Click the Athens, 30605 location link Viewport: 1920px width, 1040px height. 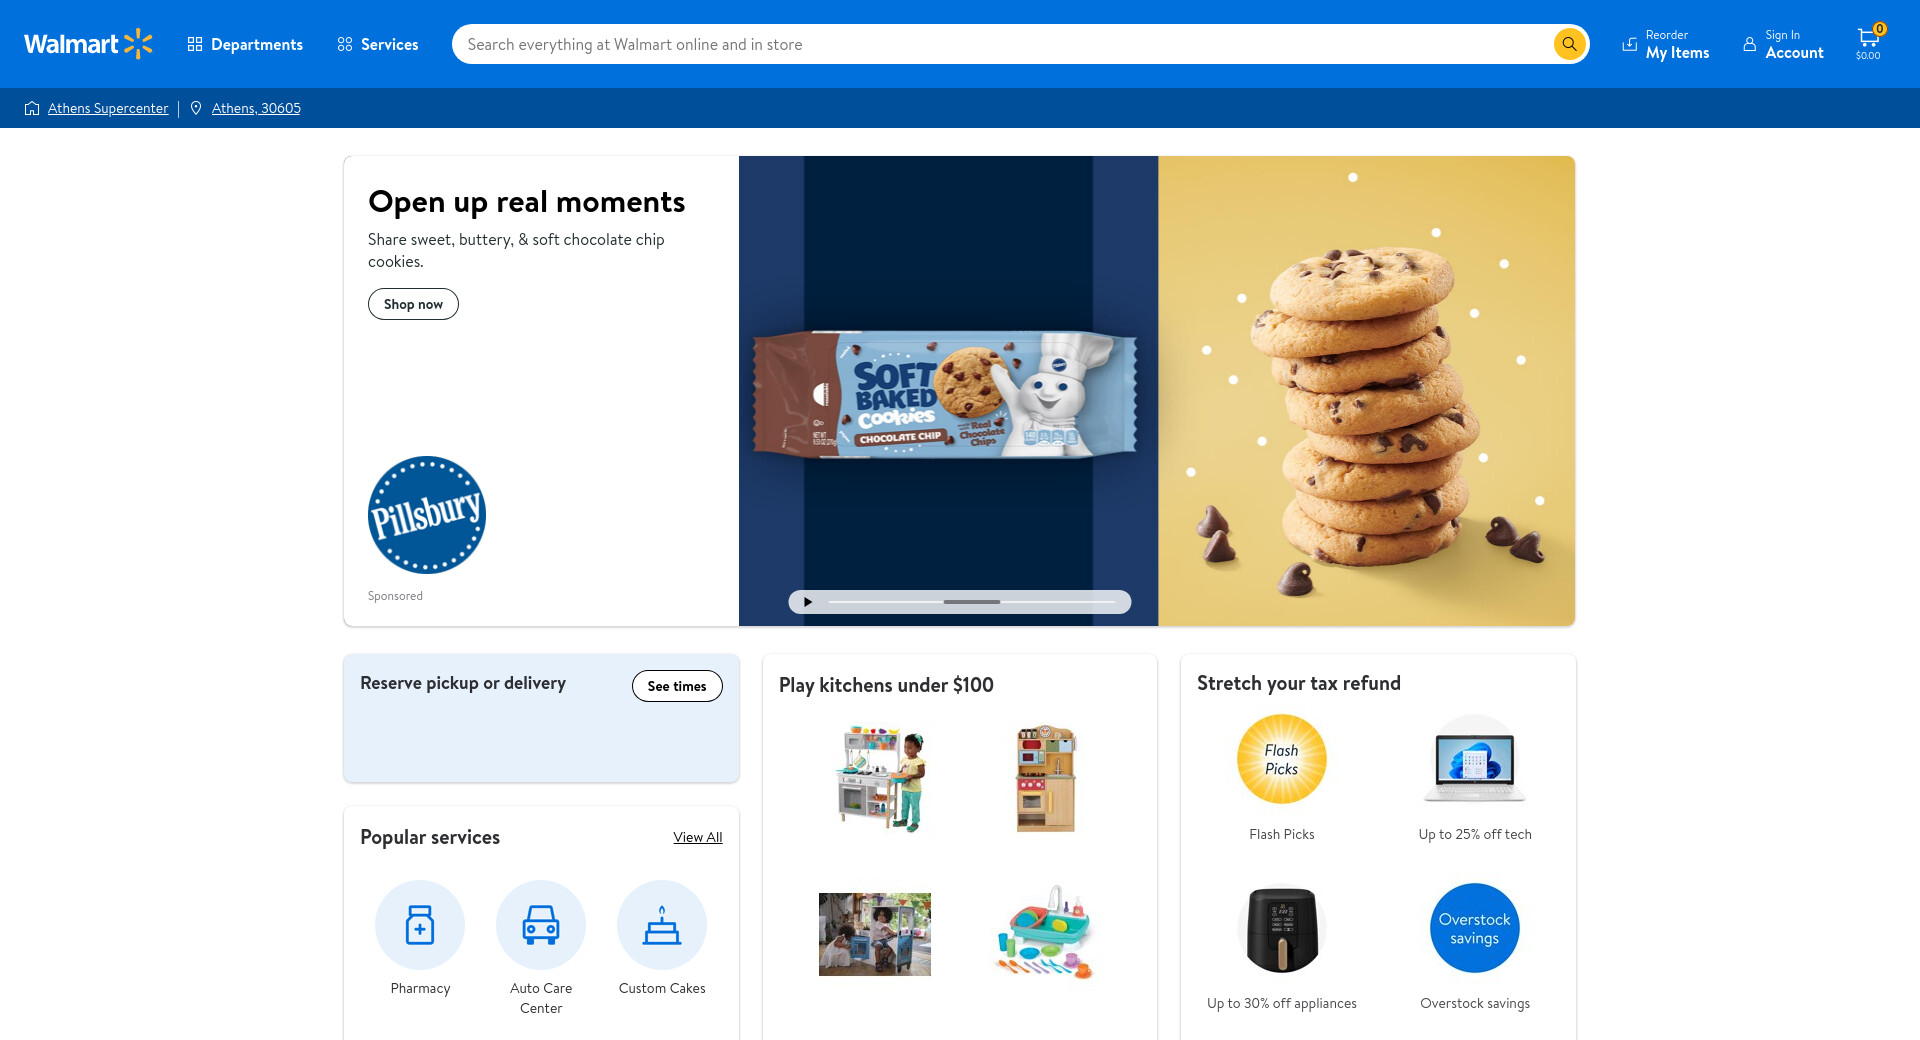[x=256, y=108]
